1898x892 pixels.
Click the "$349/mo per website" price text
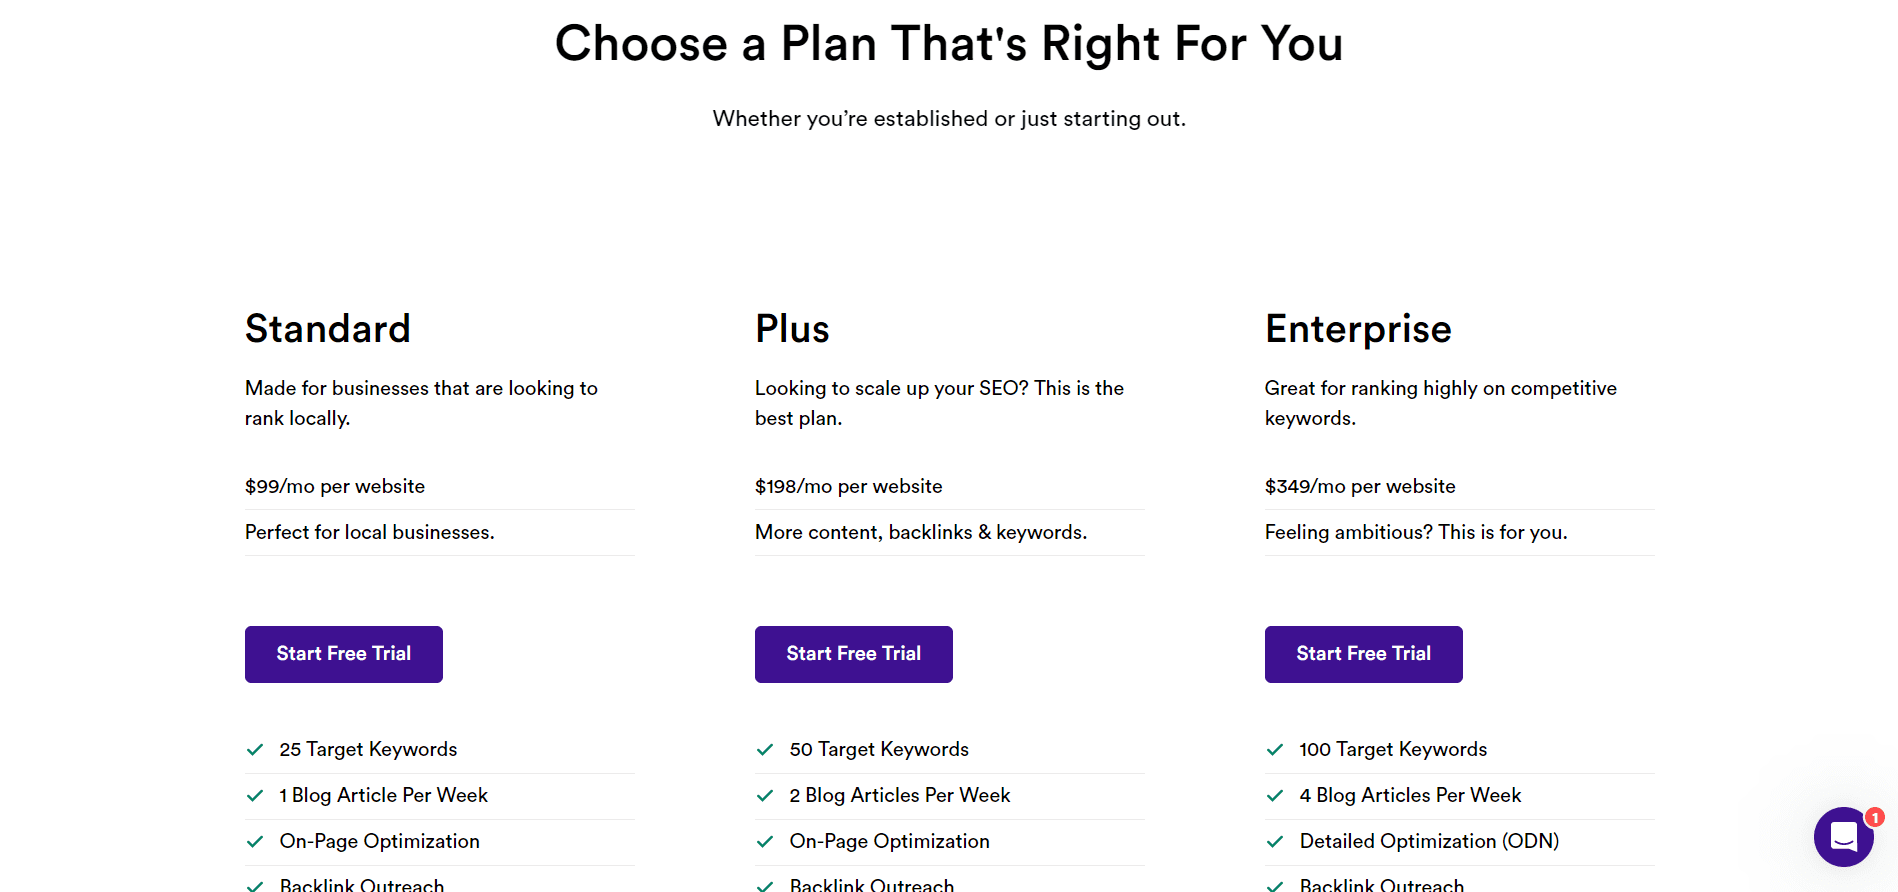click(1360, 487)
